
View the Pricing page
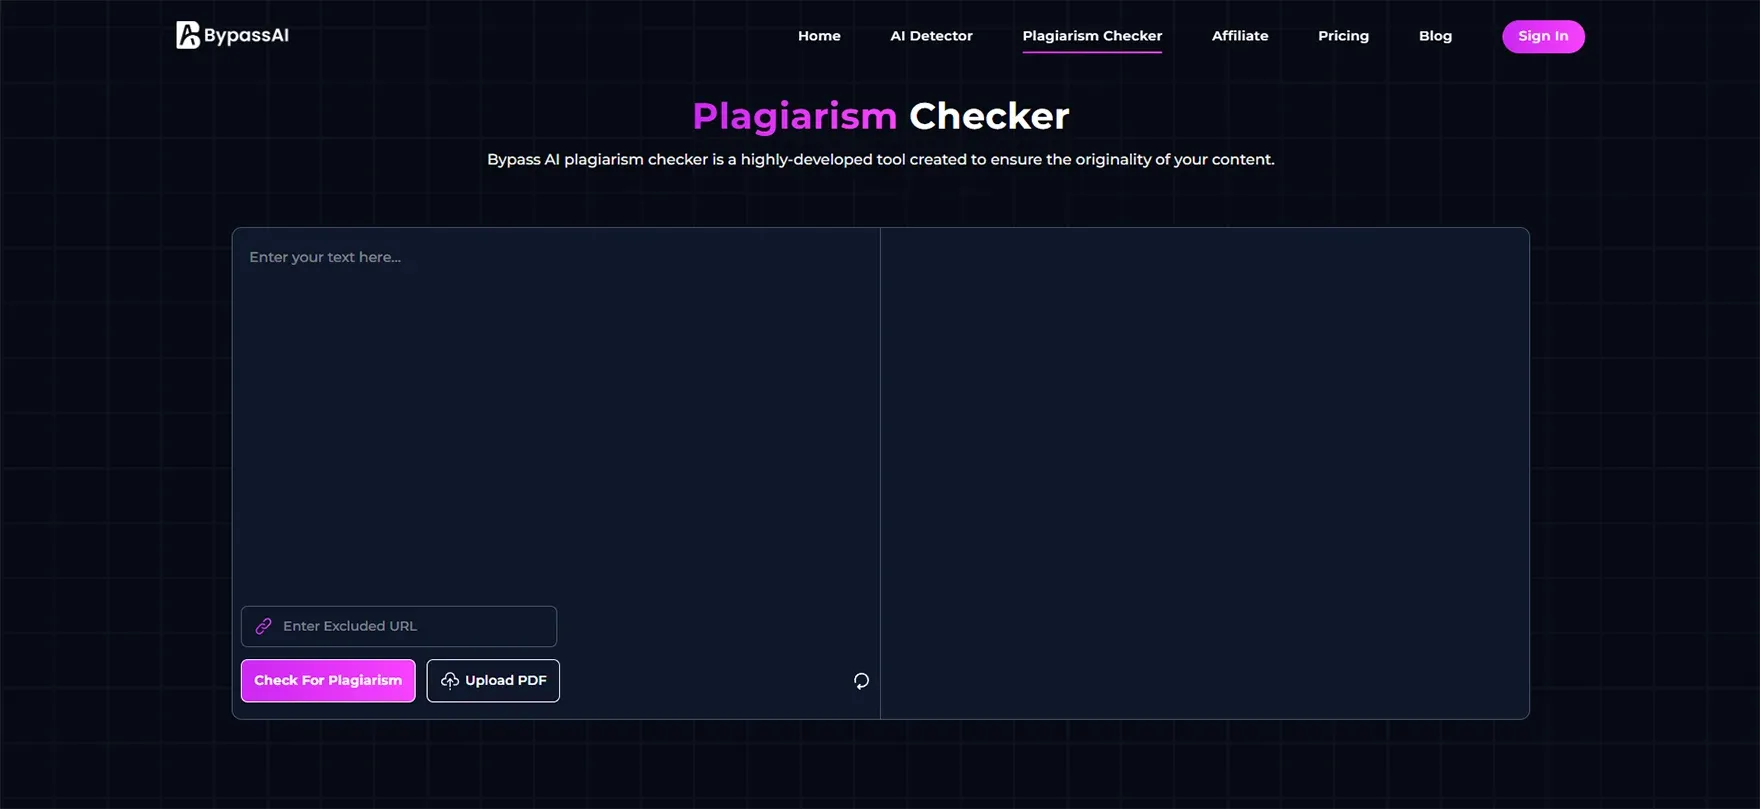pos(1343,36)
